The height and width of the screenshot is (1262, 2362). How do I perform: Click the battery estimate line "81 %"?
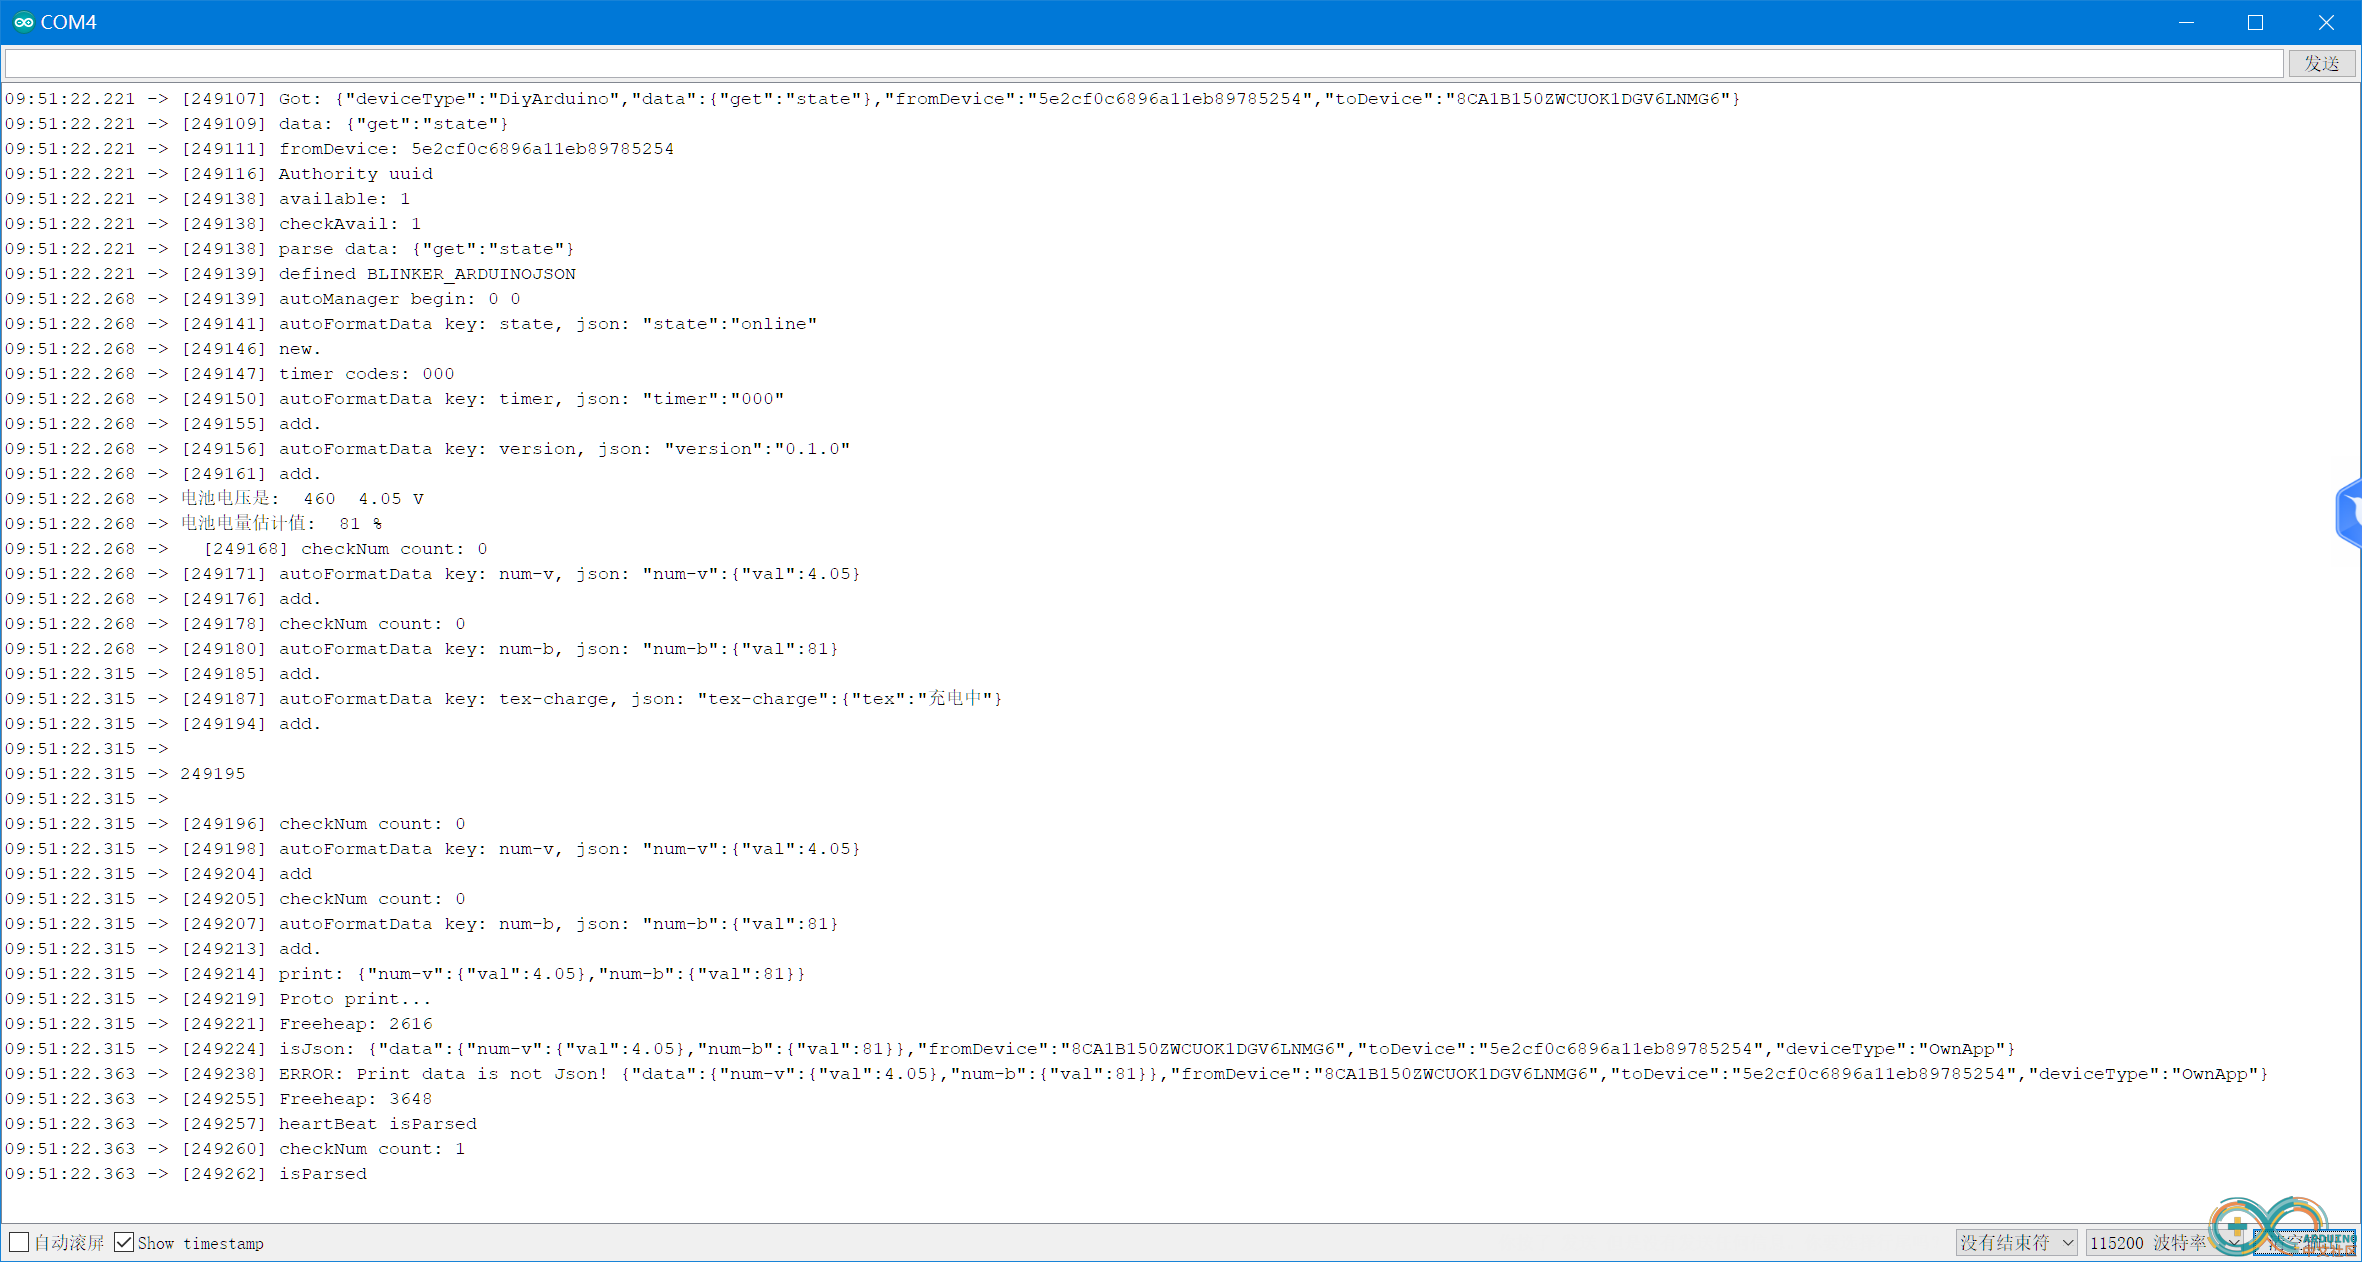(193, 523)
